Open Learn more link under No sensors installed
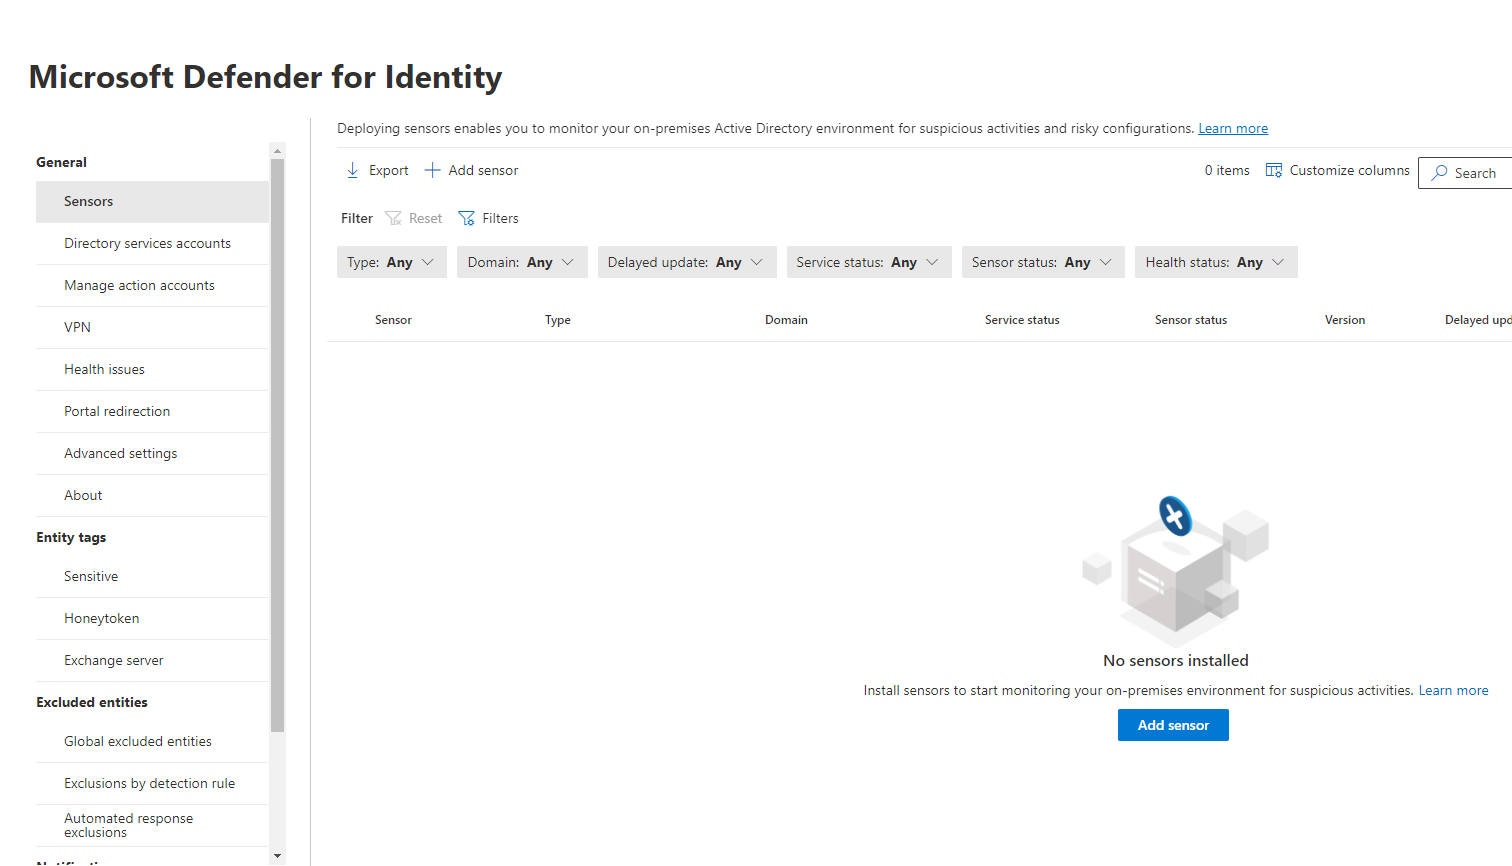Image resolution: width=1512 pixels, height=866 pixels. point(1453,691)
